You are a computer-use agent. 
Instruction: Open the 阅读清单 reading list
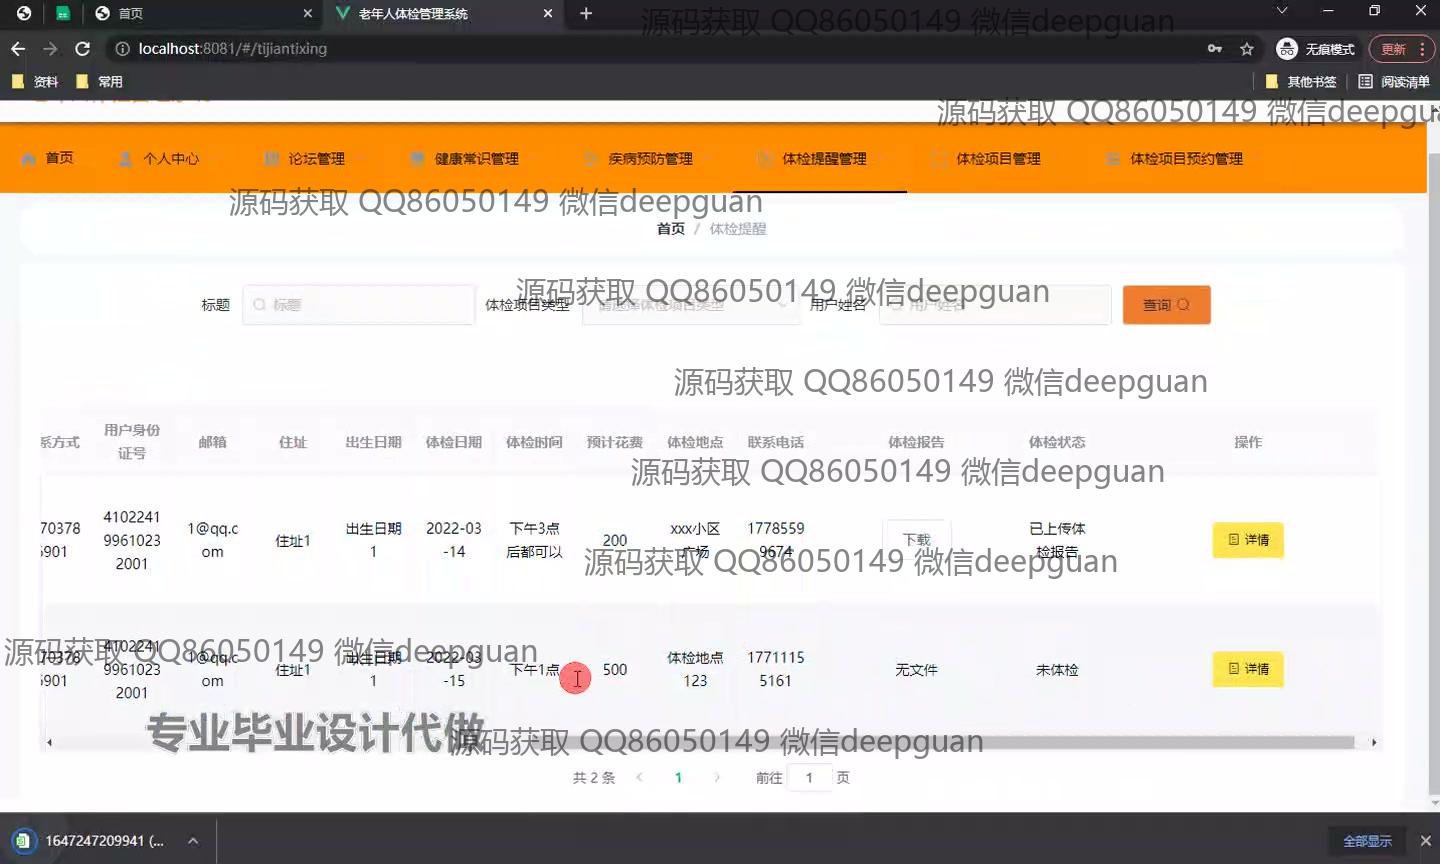click(1394, 82)
